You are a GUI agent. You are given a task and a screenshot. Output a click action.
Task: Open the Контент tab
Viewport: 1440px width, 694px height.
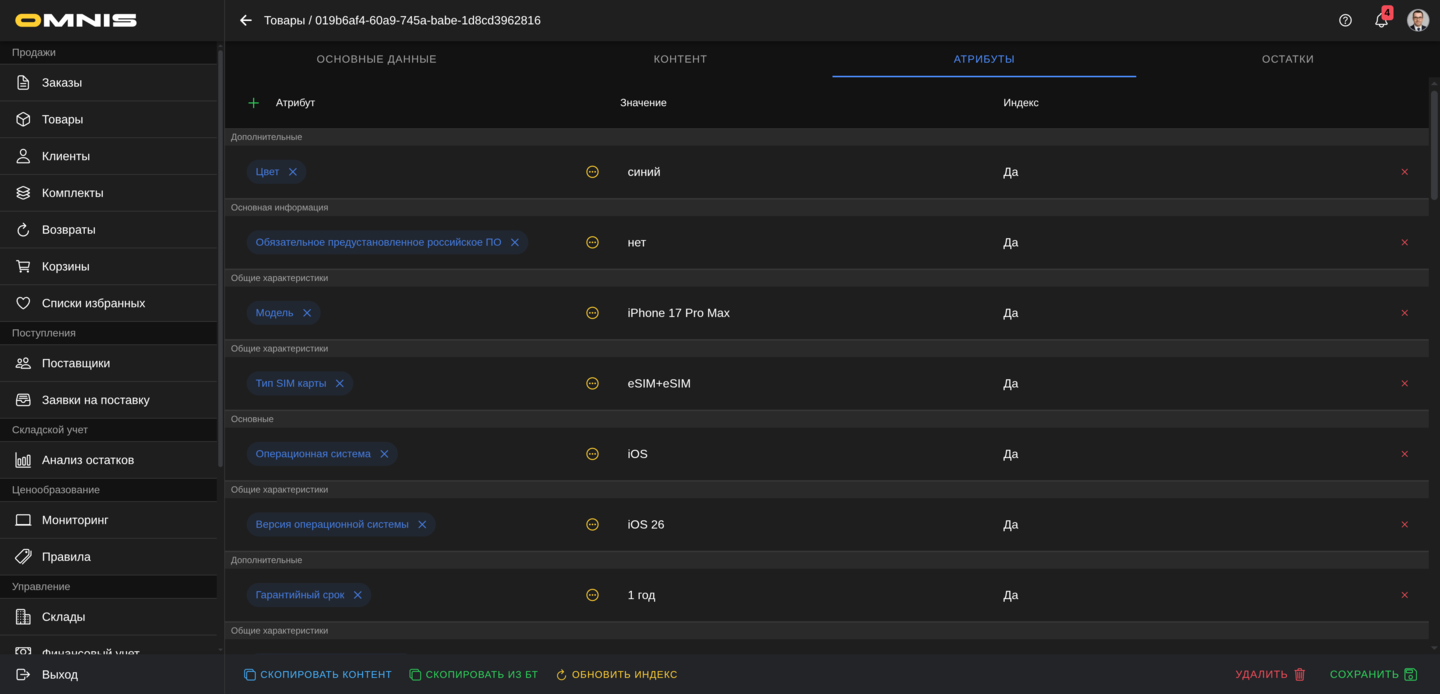680,59
